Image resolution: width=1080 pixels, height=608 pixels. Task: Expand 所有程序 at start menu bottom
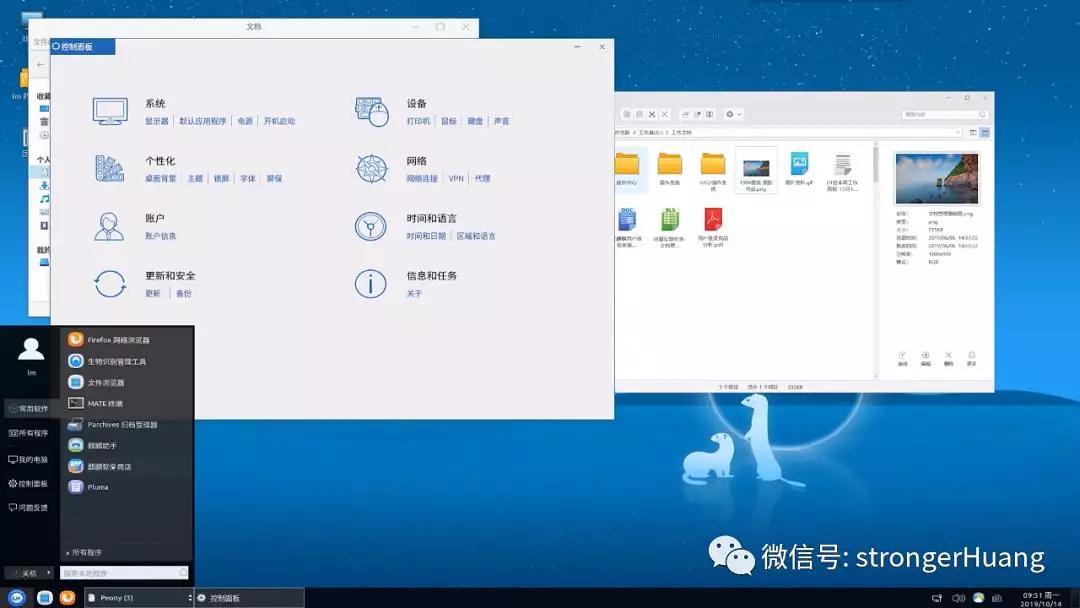pos(84,552)
